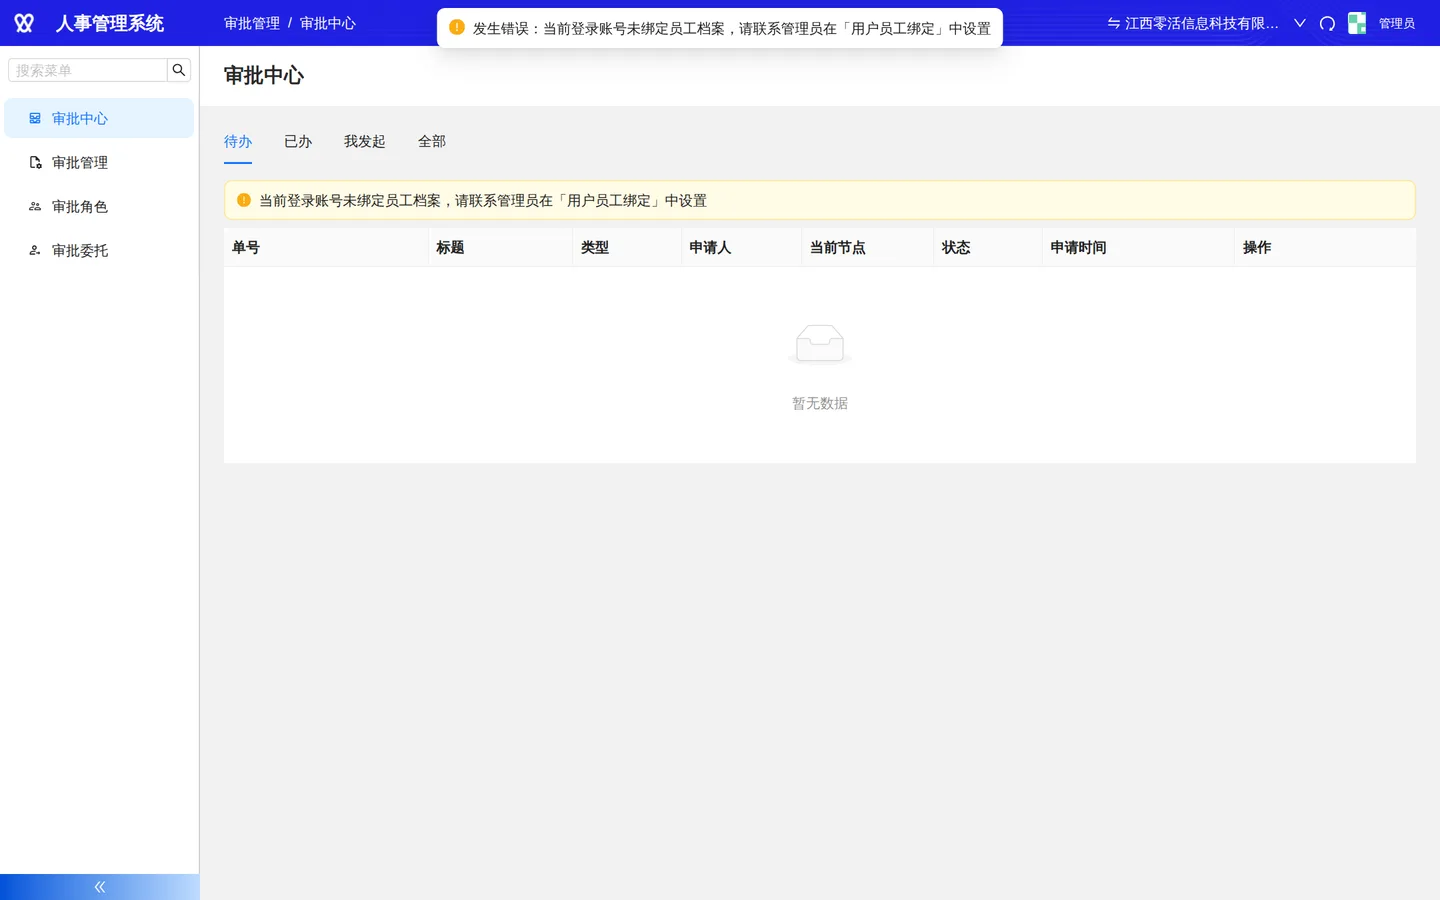This screenshot has height=900, width=1440.
Task: Click the 暂无数据 empty text
Action: click(x=820, y=403)
